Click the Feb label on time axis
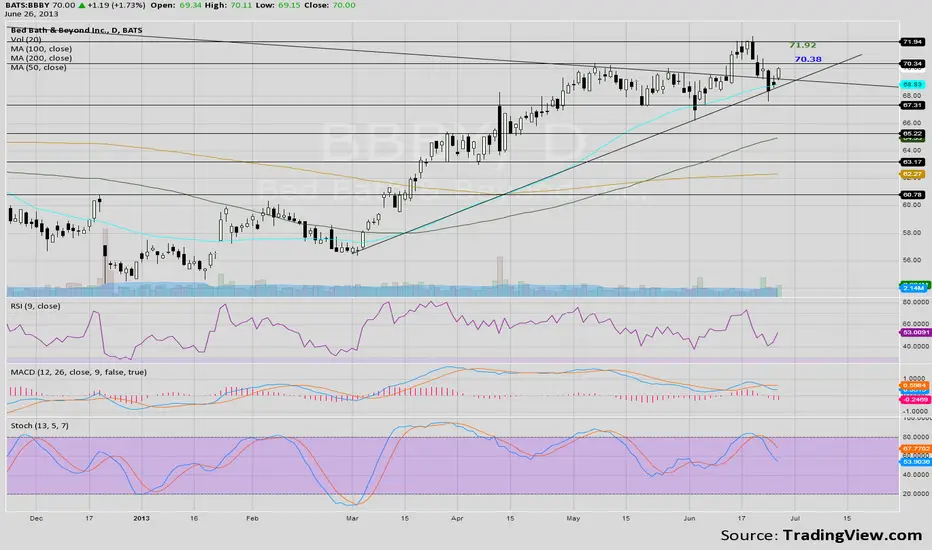Screen dimensions: 932x550 click(x=252, y=518)
